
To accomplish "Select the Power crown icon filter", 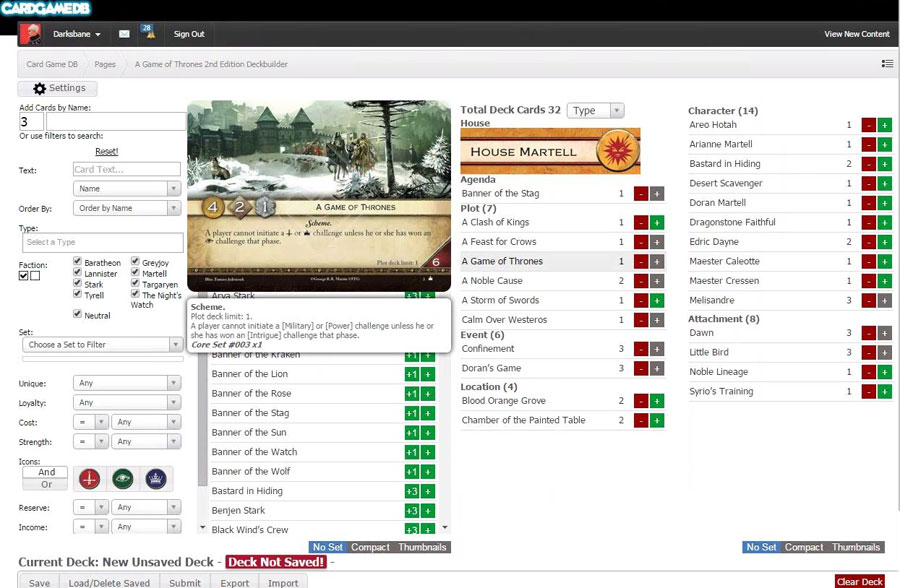I will click(x=156, y=478).
